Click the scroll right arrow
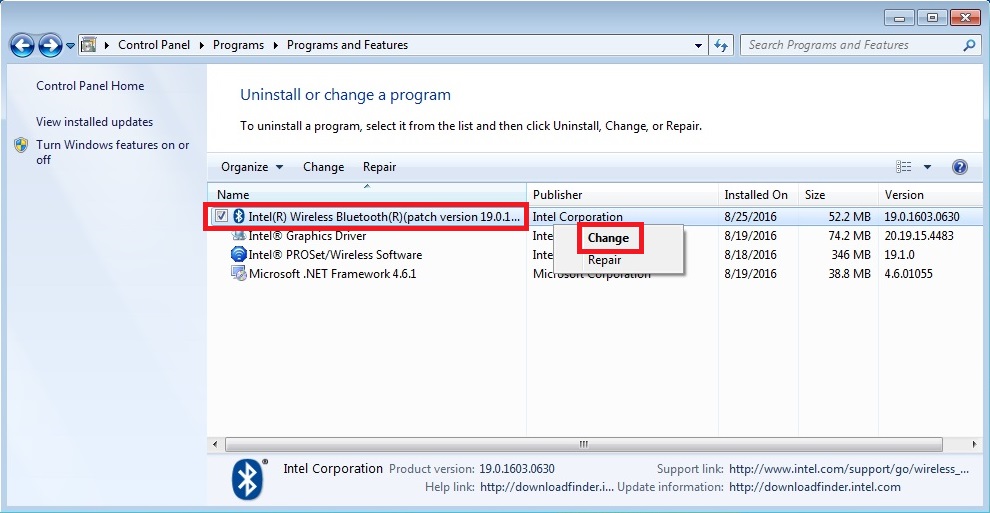Image resolution: width=990 pixels, height=513 pixels. 974,444
